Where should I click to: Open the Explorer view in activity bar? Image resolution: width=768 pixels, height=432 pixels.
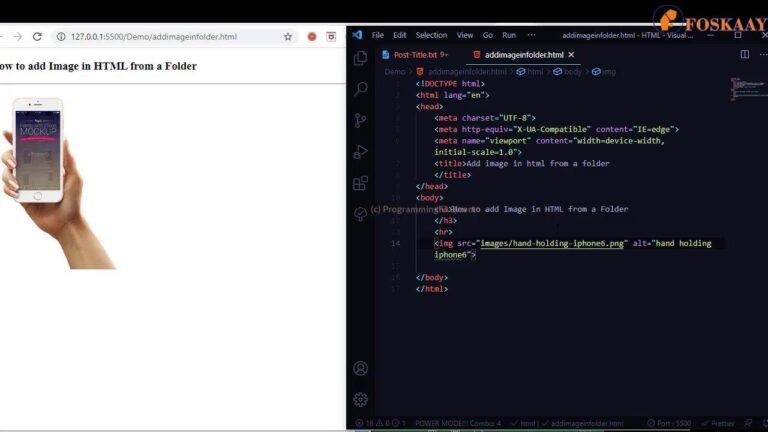click(360, 58)
